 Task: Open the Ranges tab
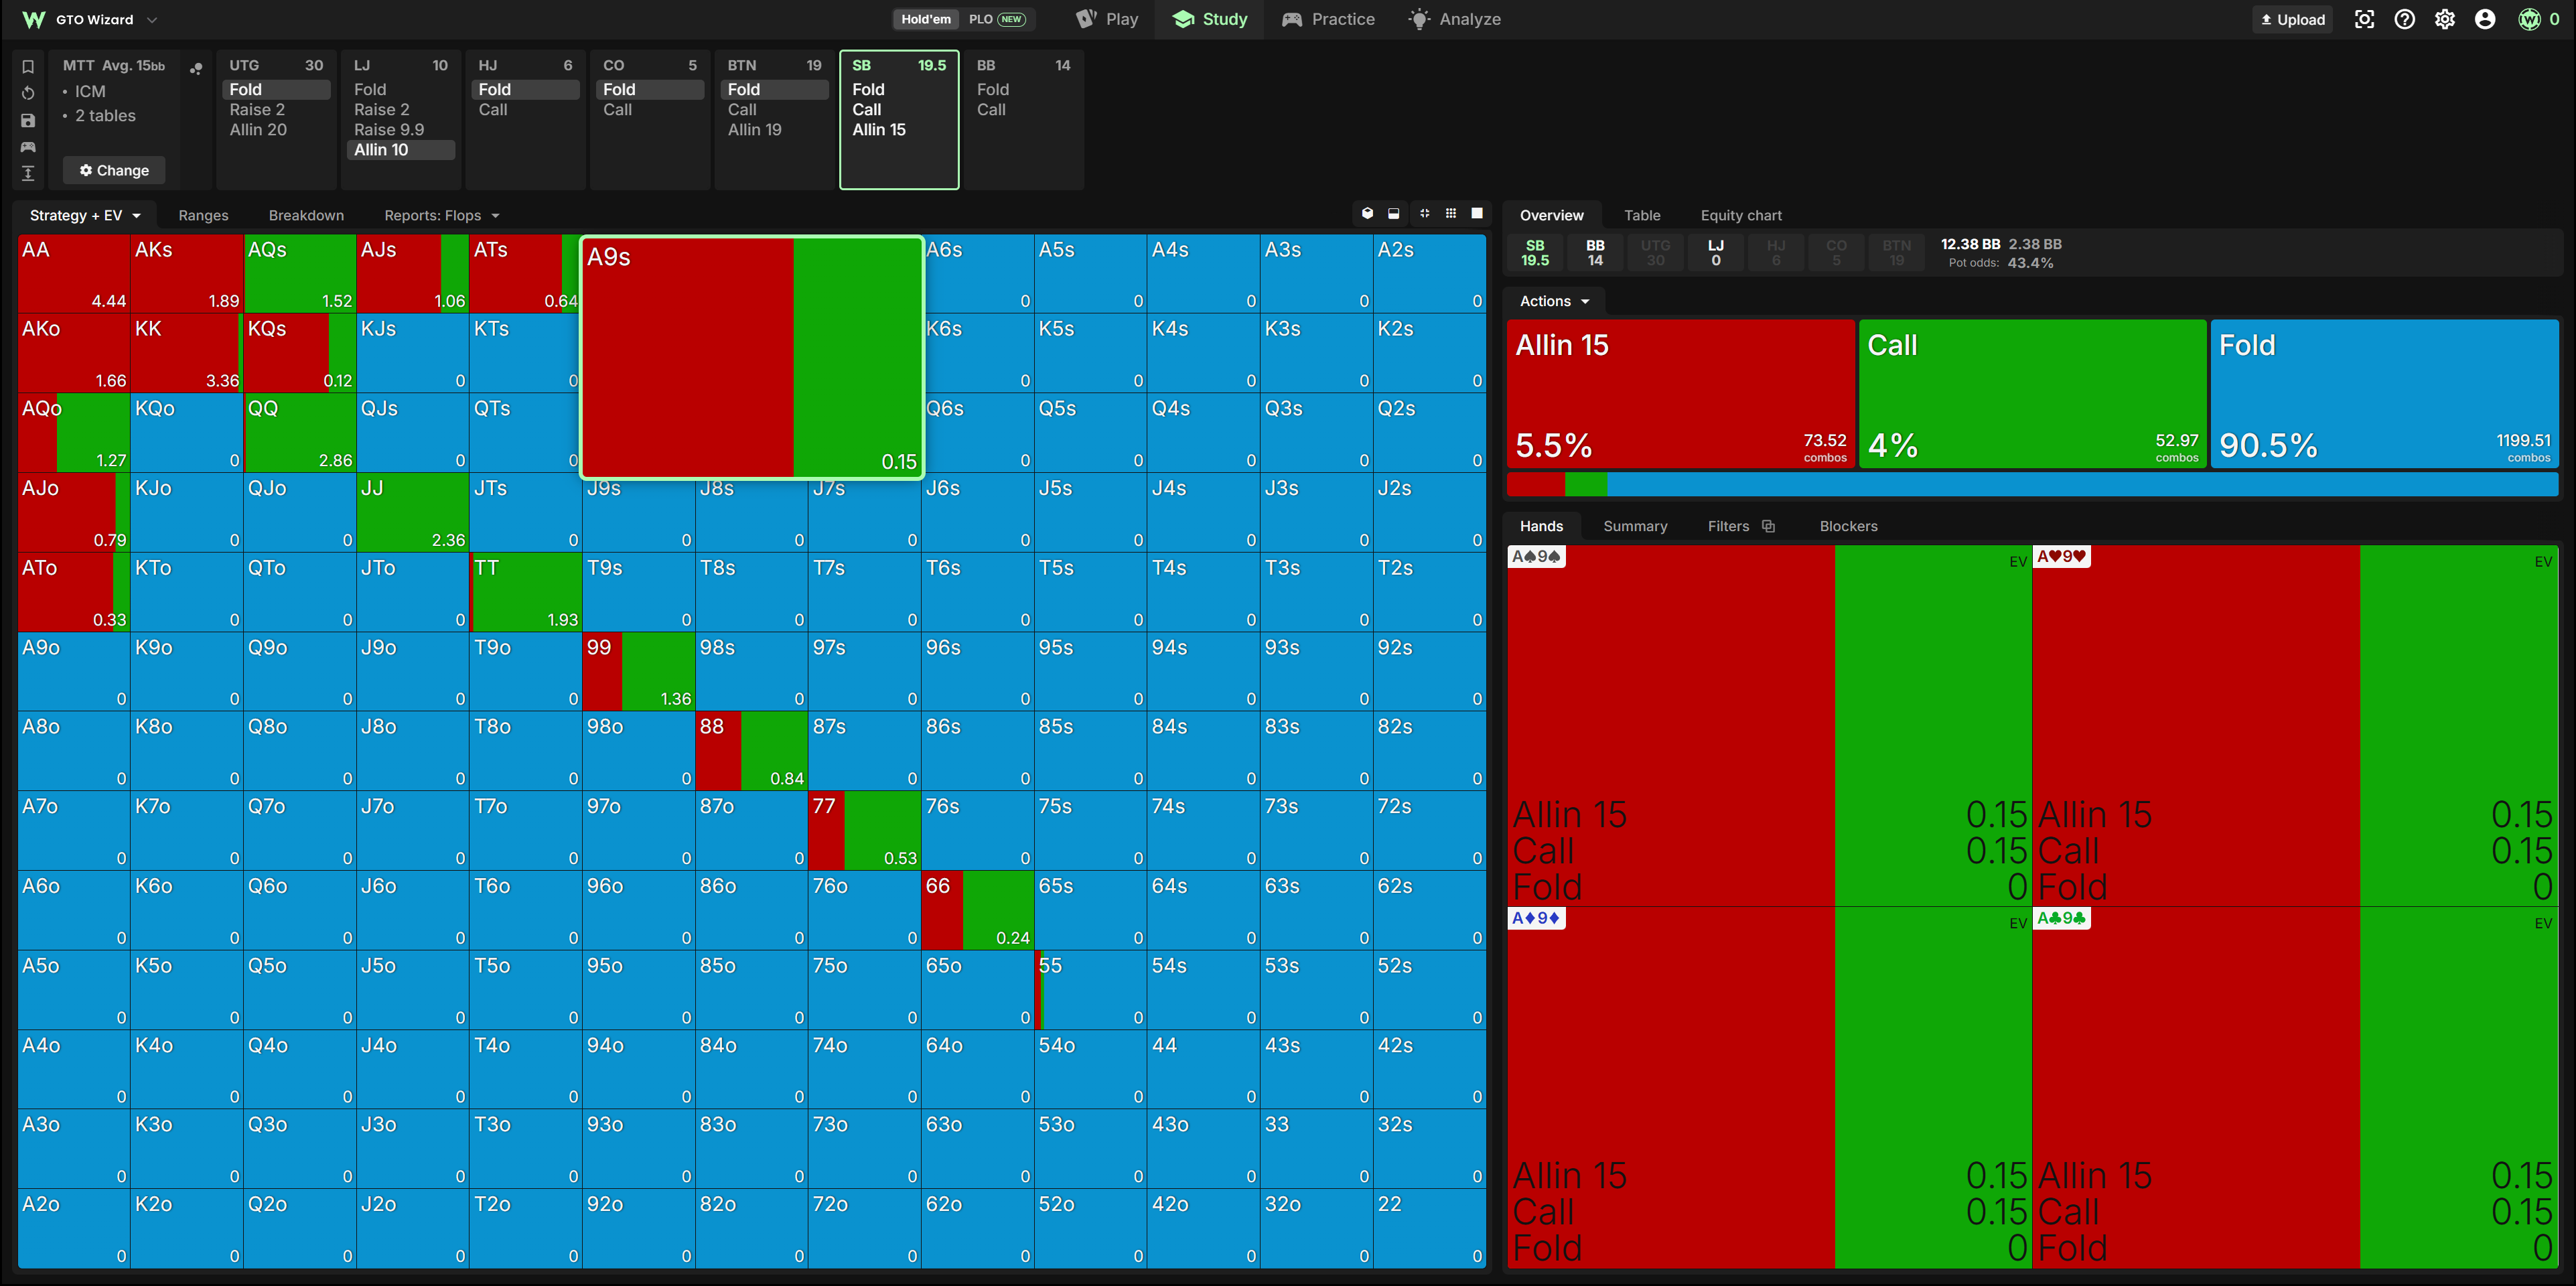pos(203,215)
